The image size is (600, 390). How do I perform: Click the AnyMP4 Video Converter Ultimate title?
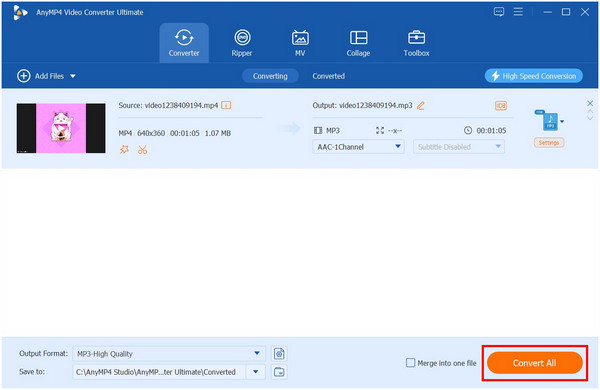point(90,12)
